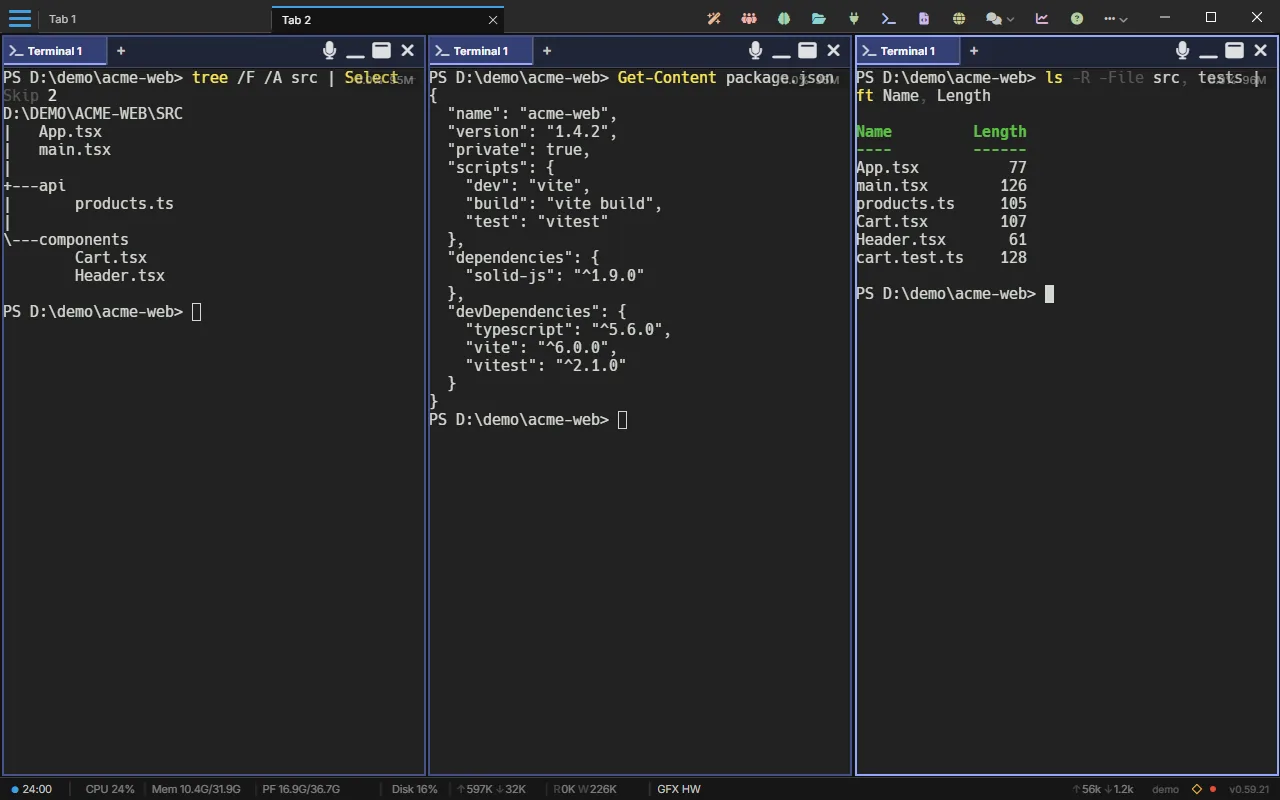Image resolution: width=1280 pixels, height=800 pixels.
Task: Click products.ts in the file tree output
Action: [124, 203]
